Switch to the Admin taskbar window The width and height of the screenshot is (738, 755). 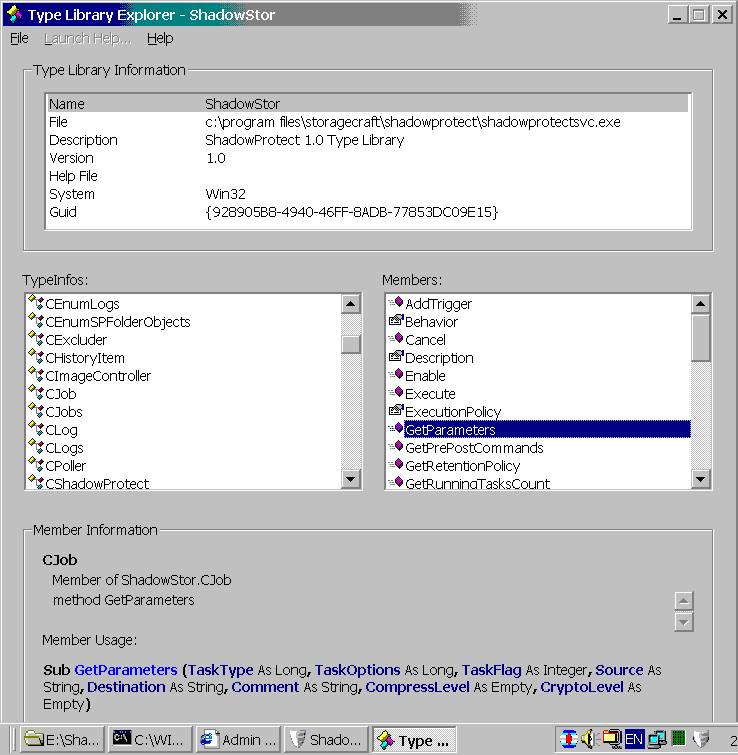coord(237,740)
